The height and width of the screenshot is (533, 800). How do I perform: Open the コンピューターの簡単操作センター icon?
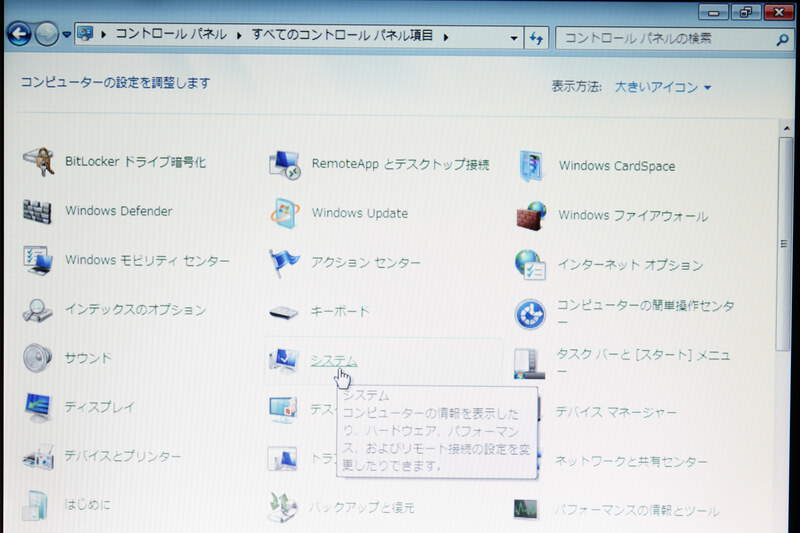531,314
